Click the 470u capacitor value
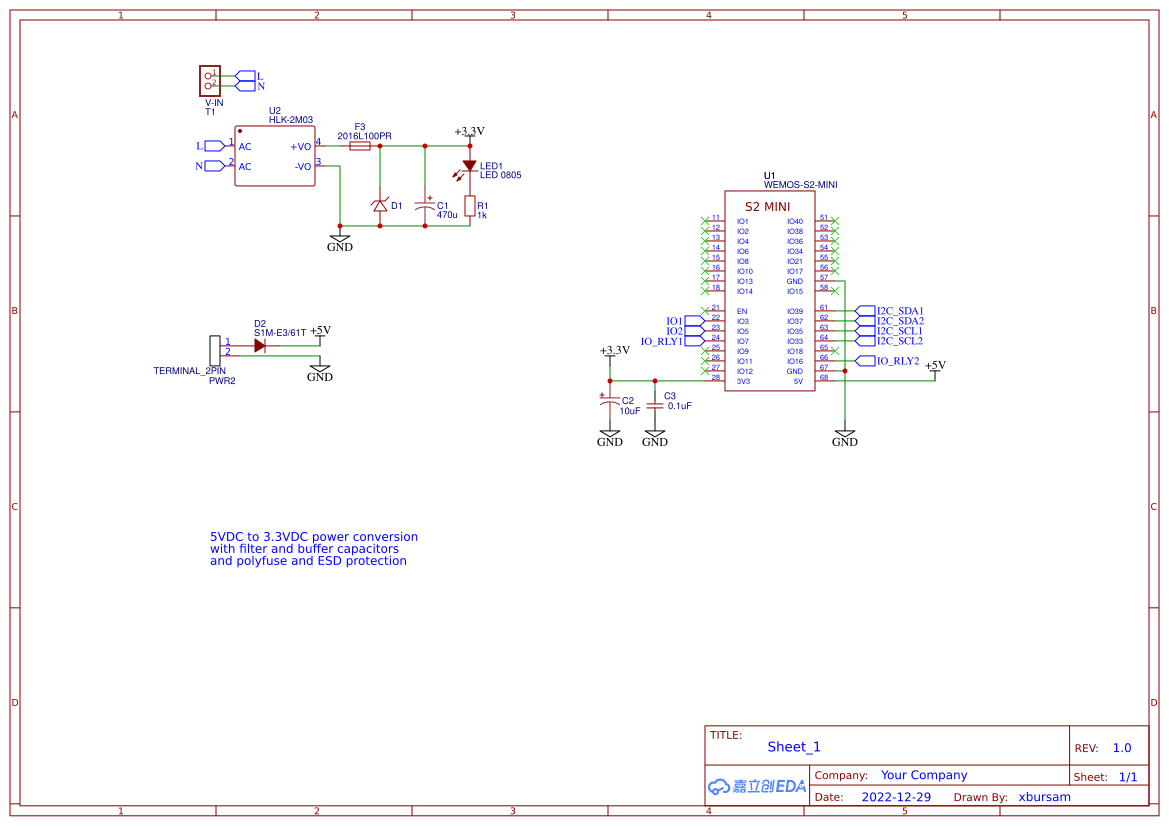 [x=447, y=216]
